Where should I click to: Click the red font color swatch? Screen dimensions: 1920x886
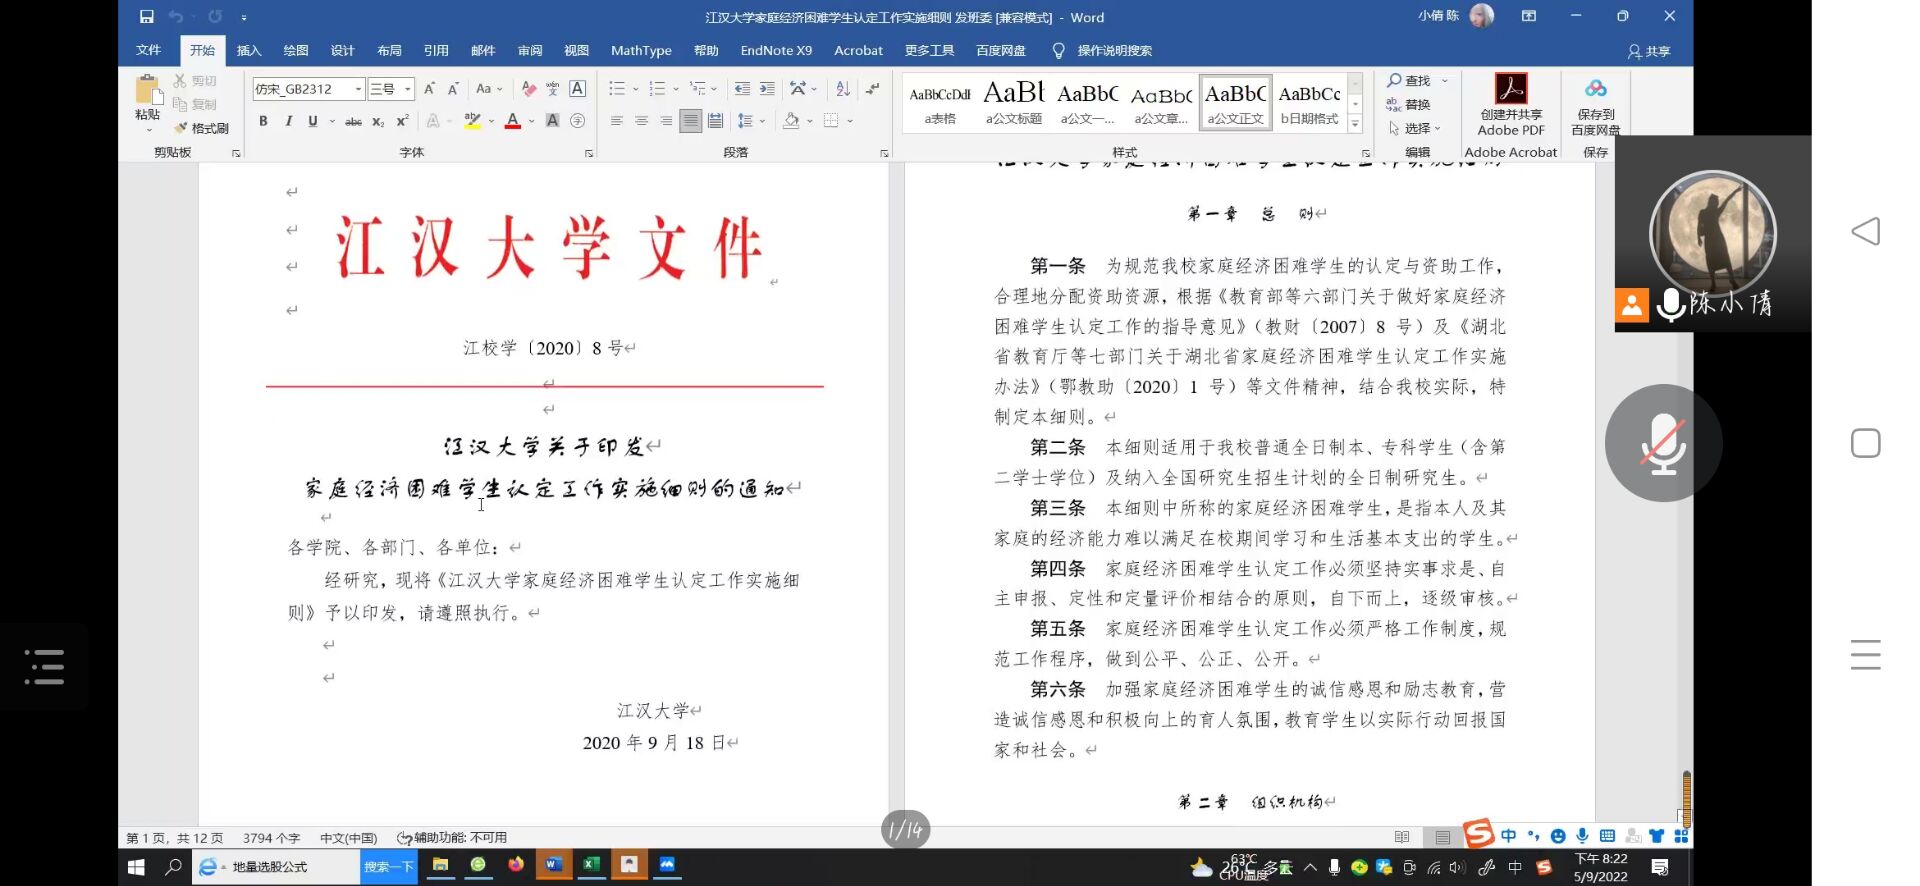point(512,121)
